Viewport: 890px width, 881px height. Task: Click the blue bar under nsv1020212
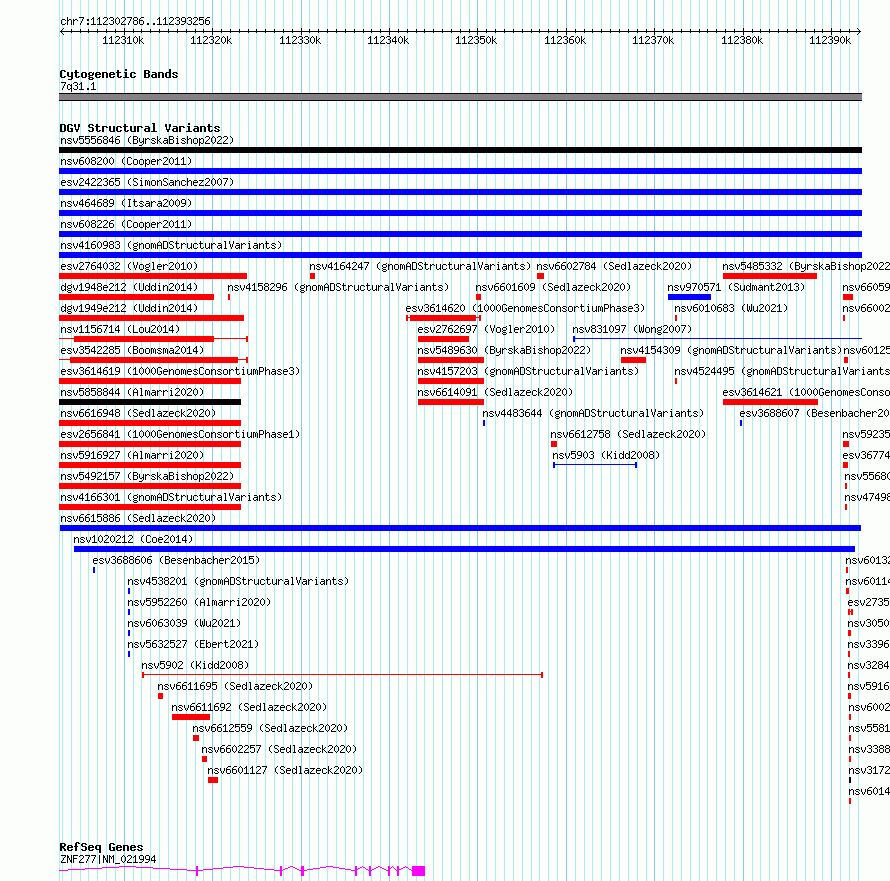(464, 549)
